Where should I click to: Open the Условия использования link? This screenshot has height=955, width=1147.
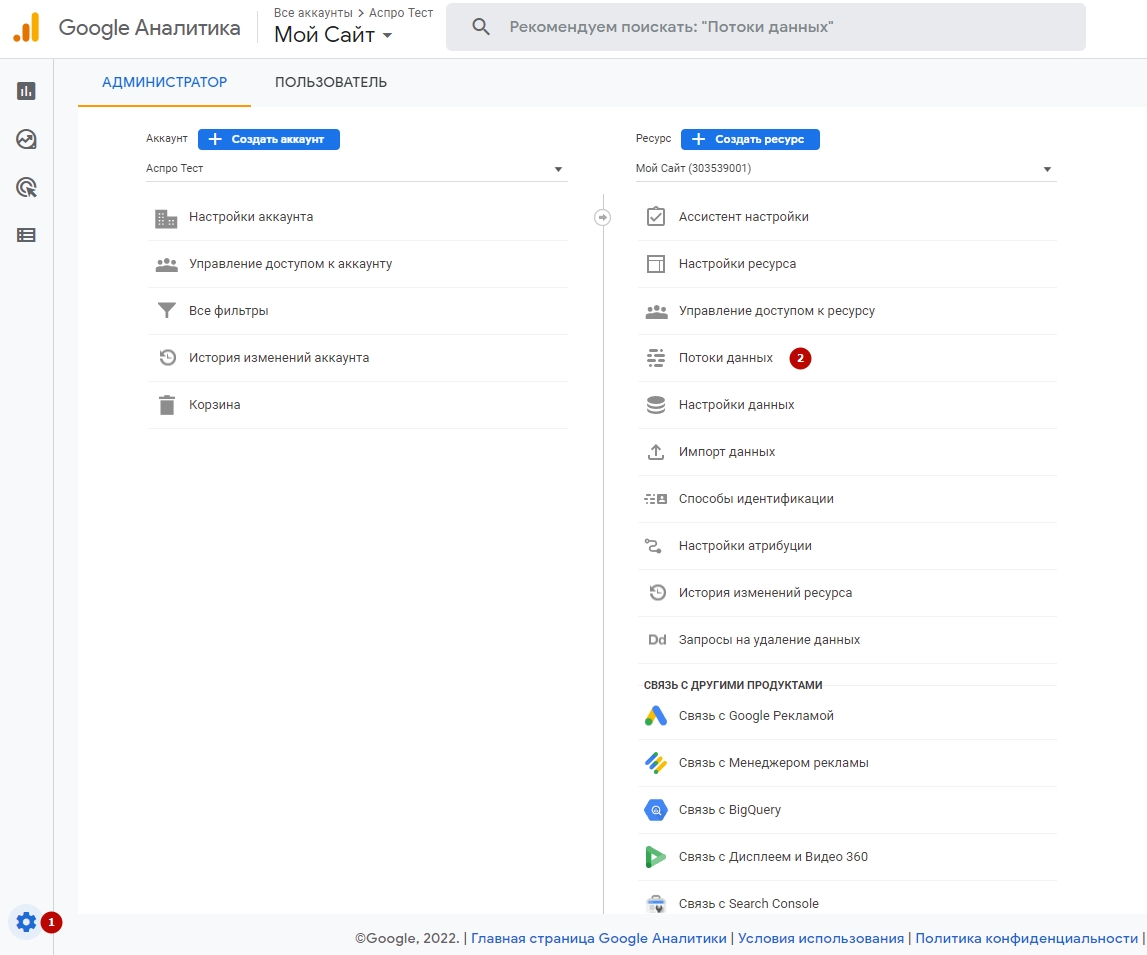(821, 938)
